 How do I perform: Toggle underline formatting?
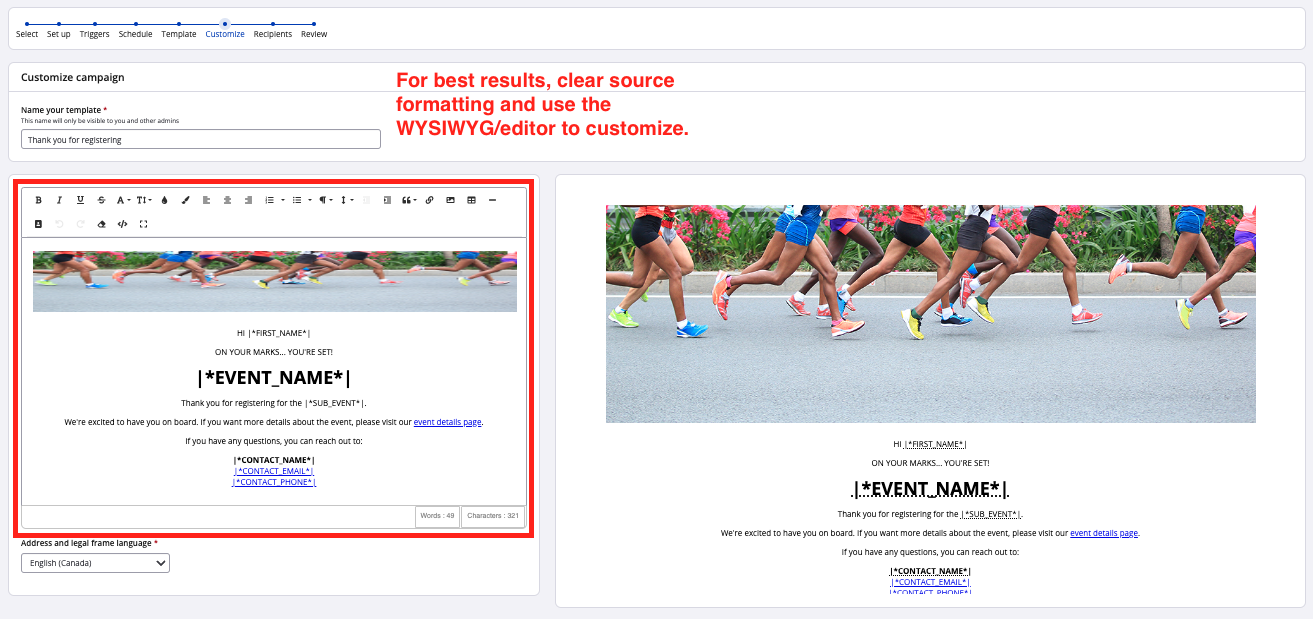[80, 200]
